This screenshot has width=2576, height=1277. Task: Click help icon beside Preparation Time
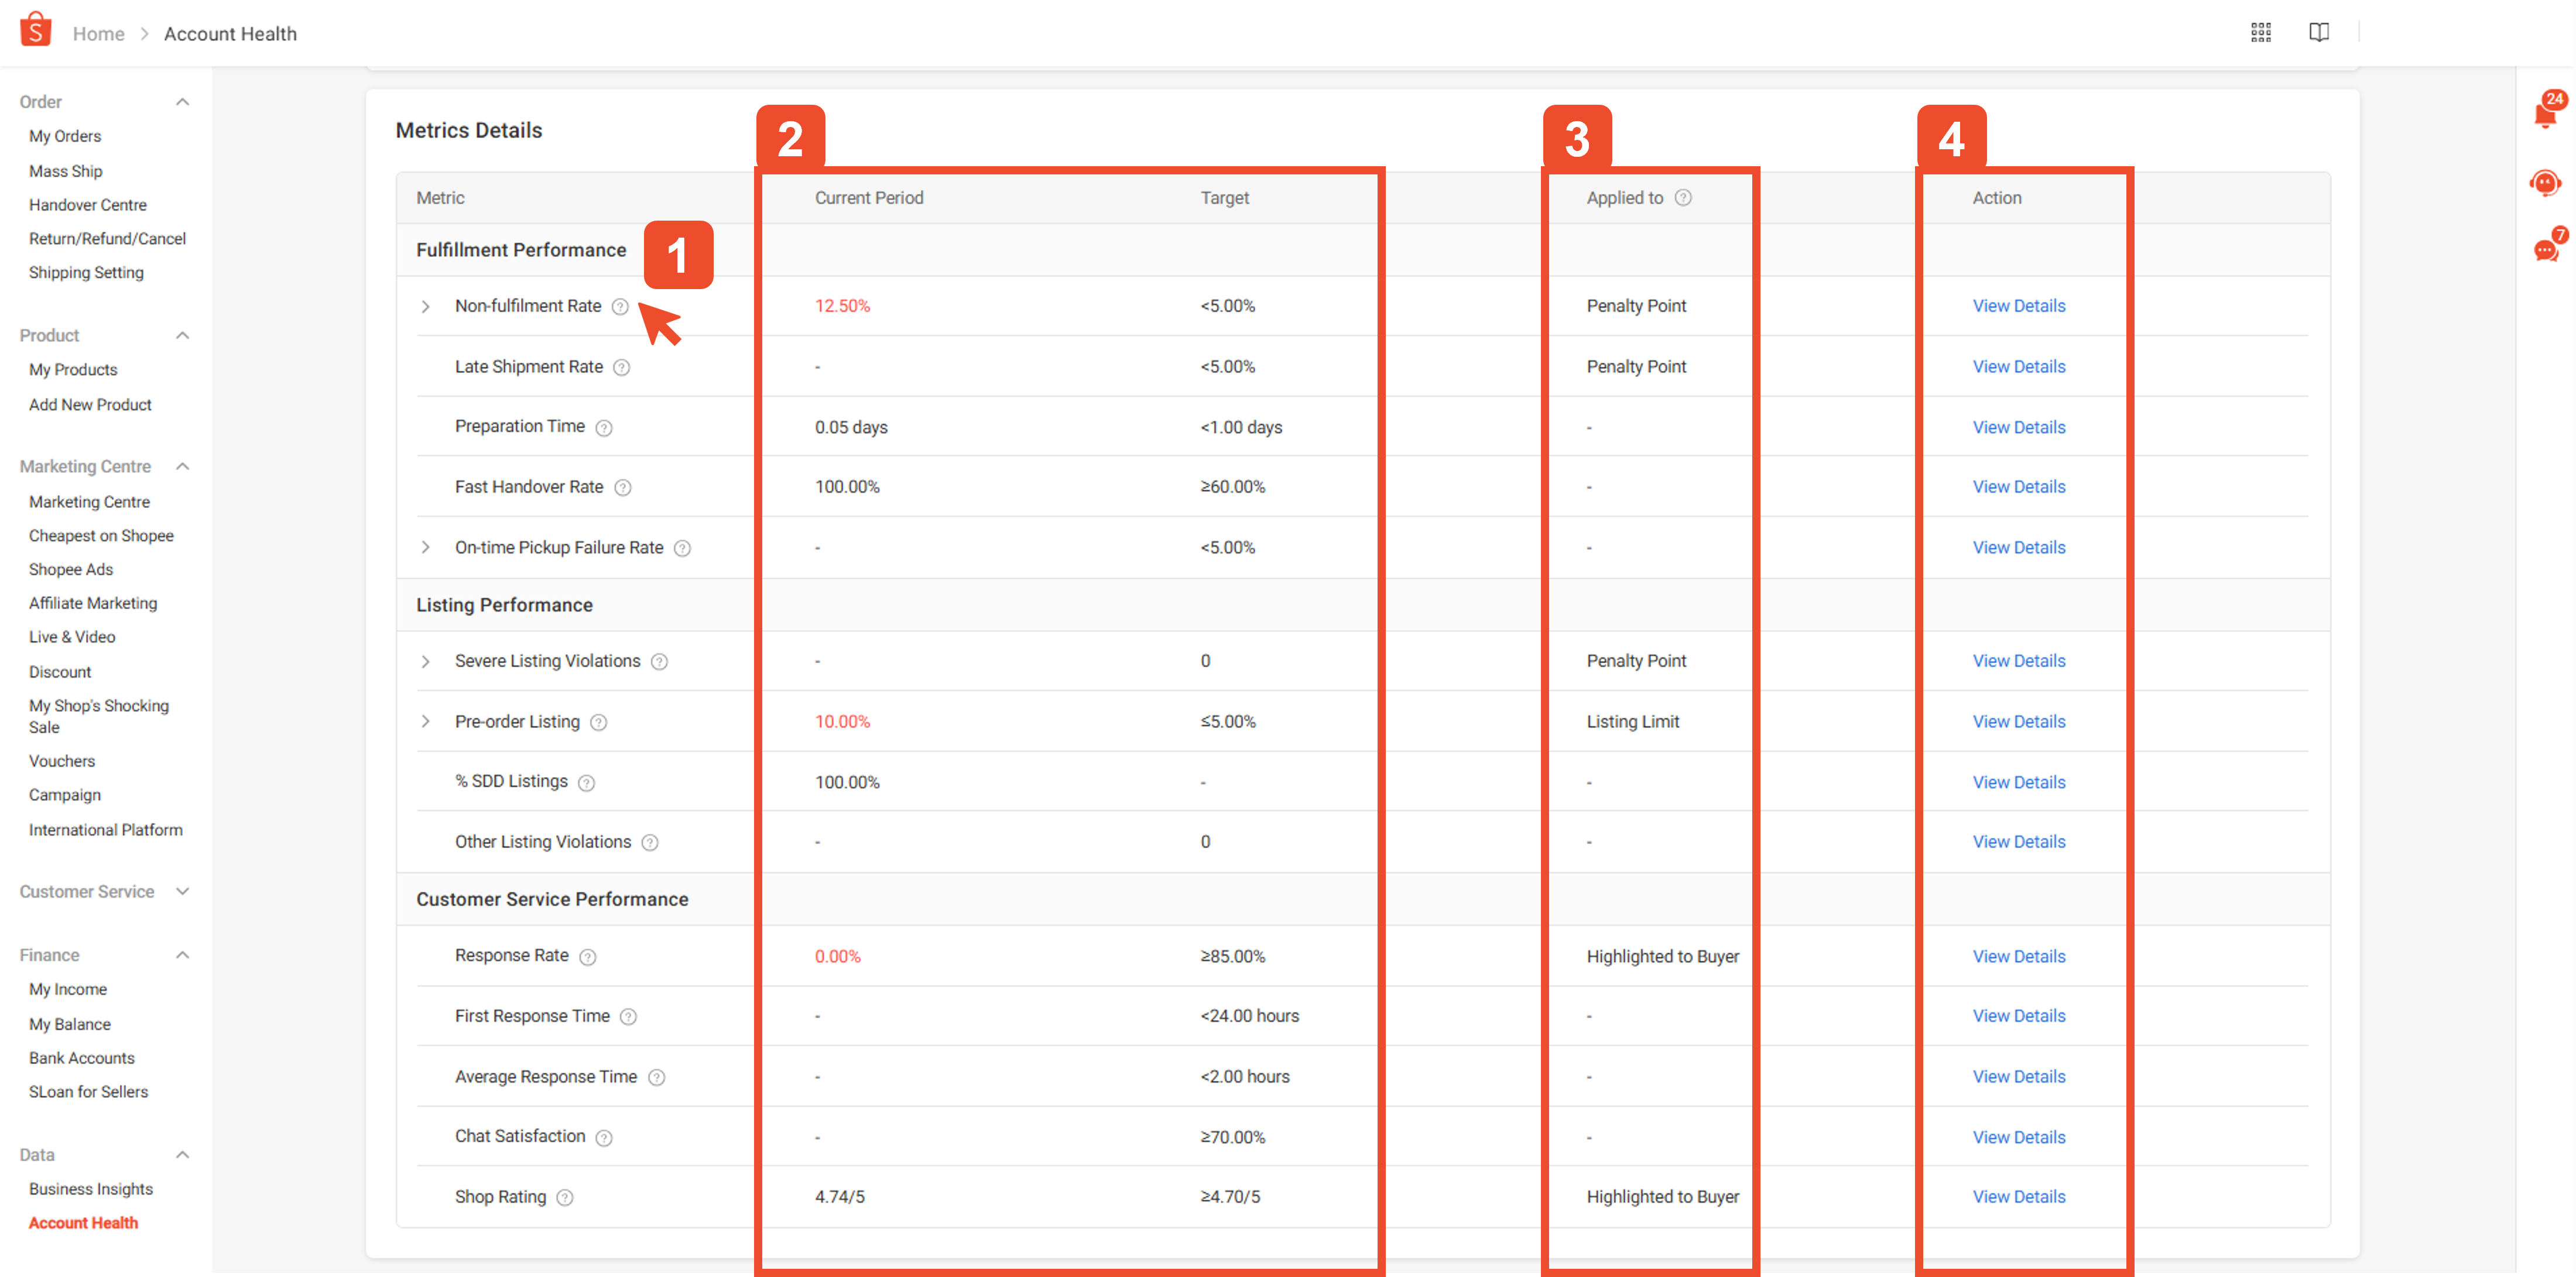point(604,428)
